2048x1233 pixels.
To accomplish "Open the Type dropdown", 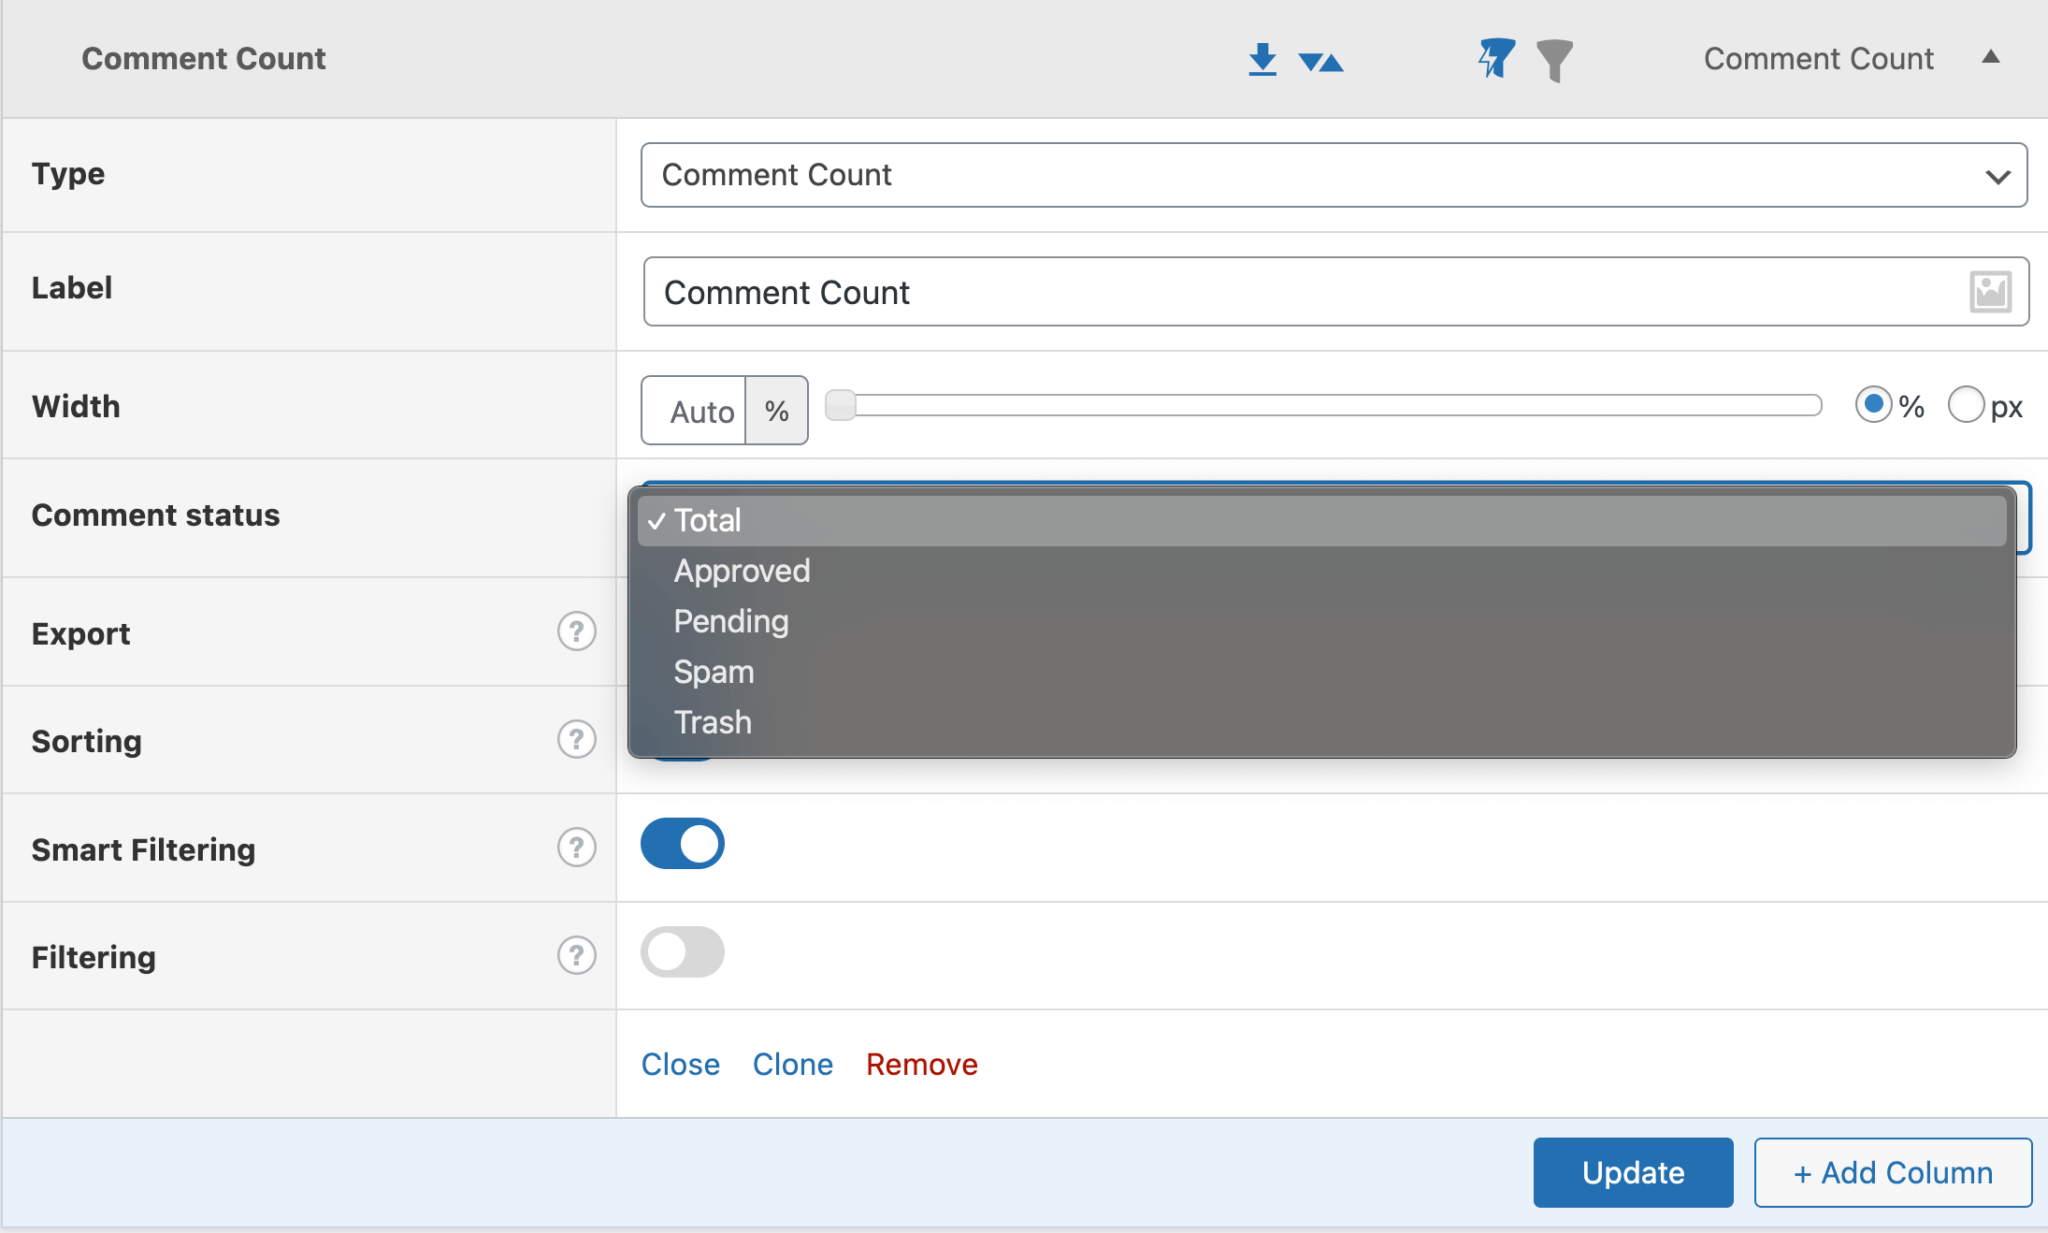I will click(1333, 175).
